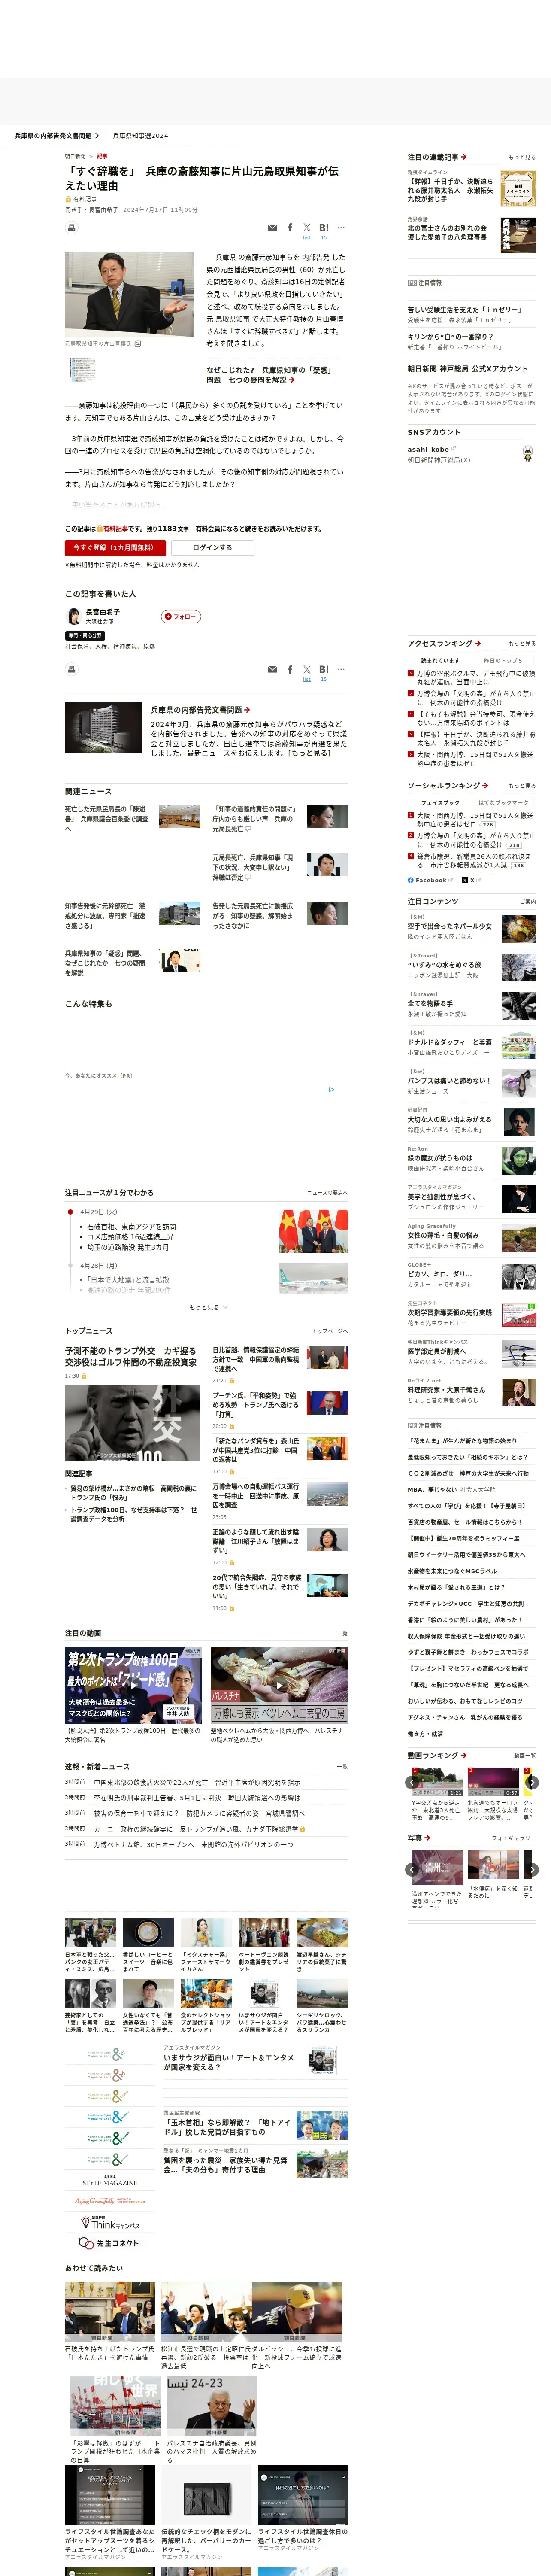
Task: Click the mail icon below the author profile
Action: (x=272, y=670)
